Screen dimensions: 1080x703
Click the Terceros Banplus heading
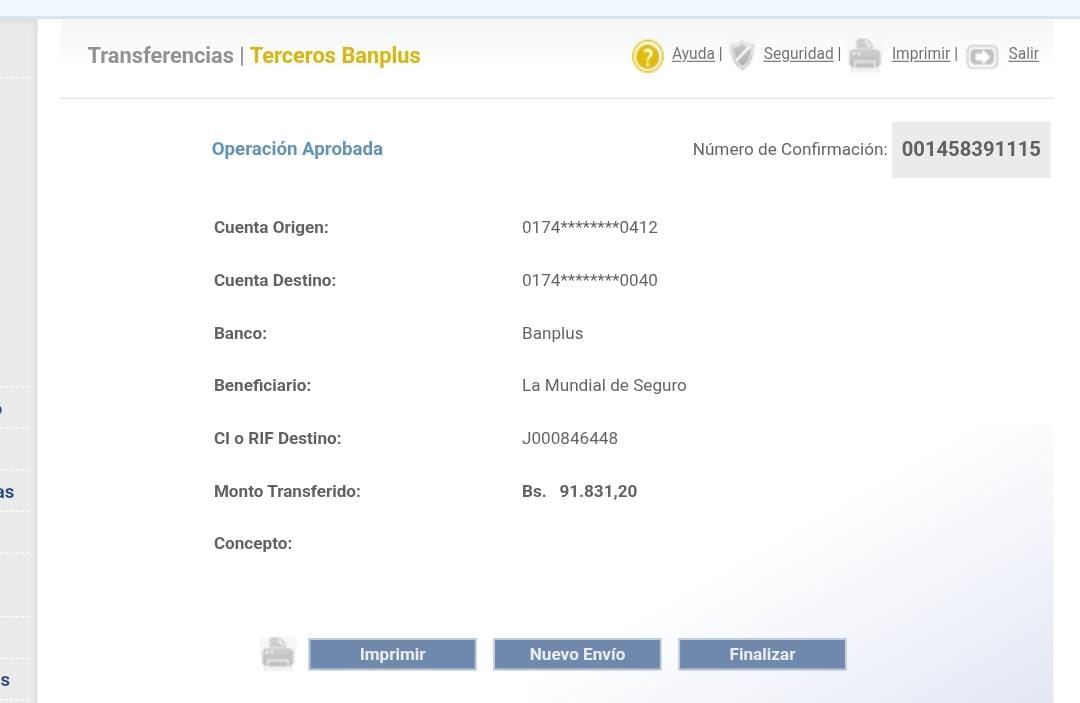335,56
